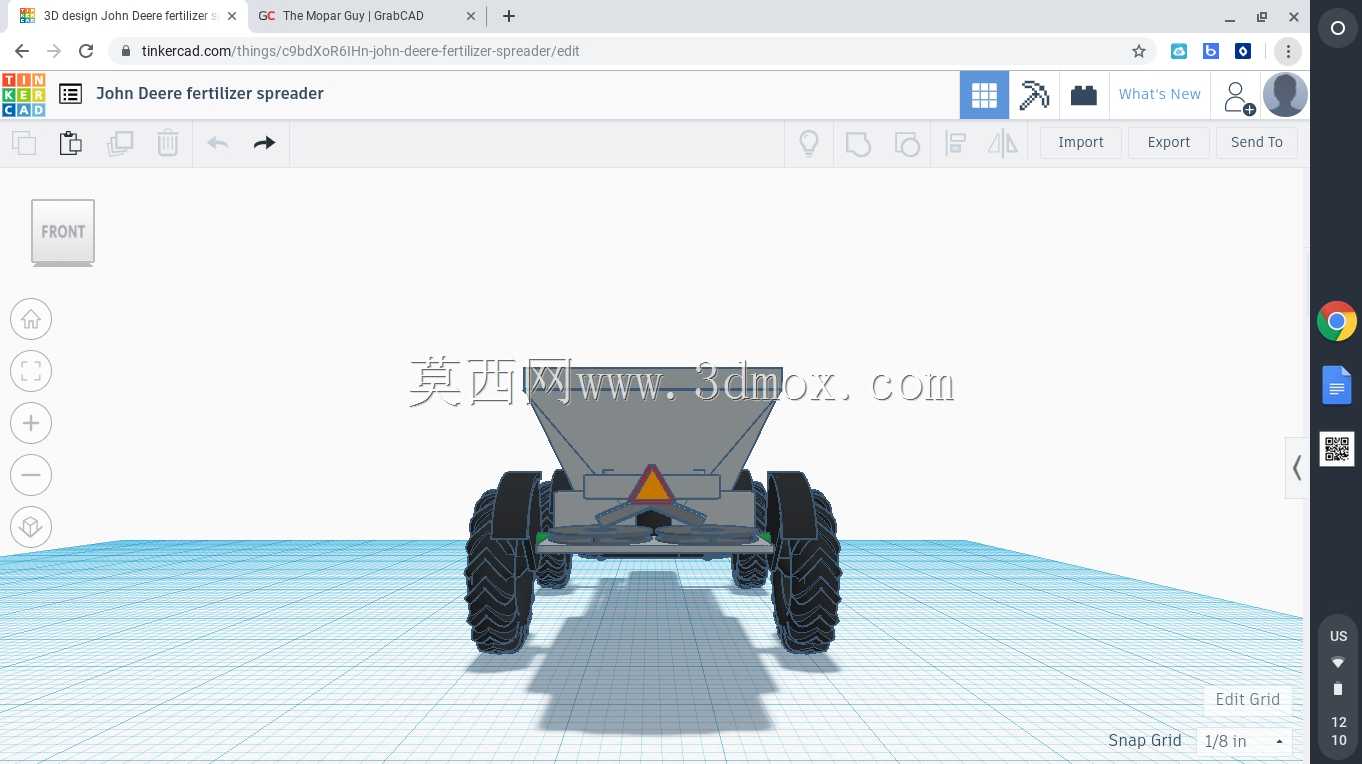The width and height of the screenshot is (1362, 764).
Task: Click the Ungroup shapes icon
Action: click(x=907, y=144)
